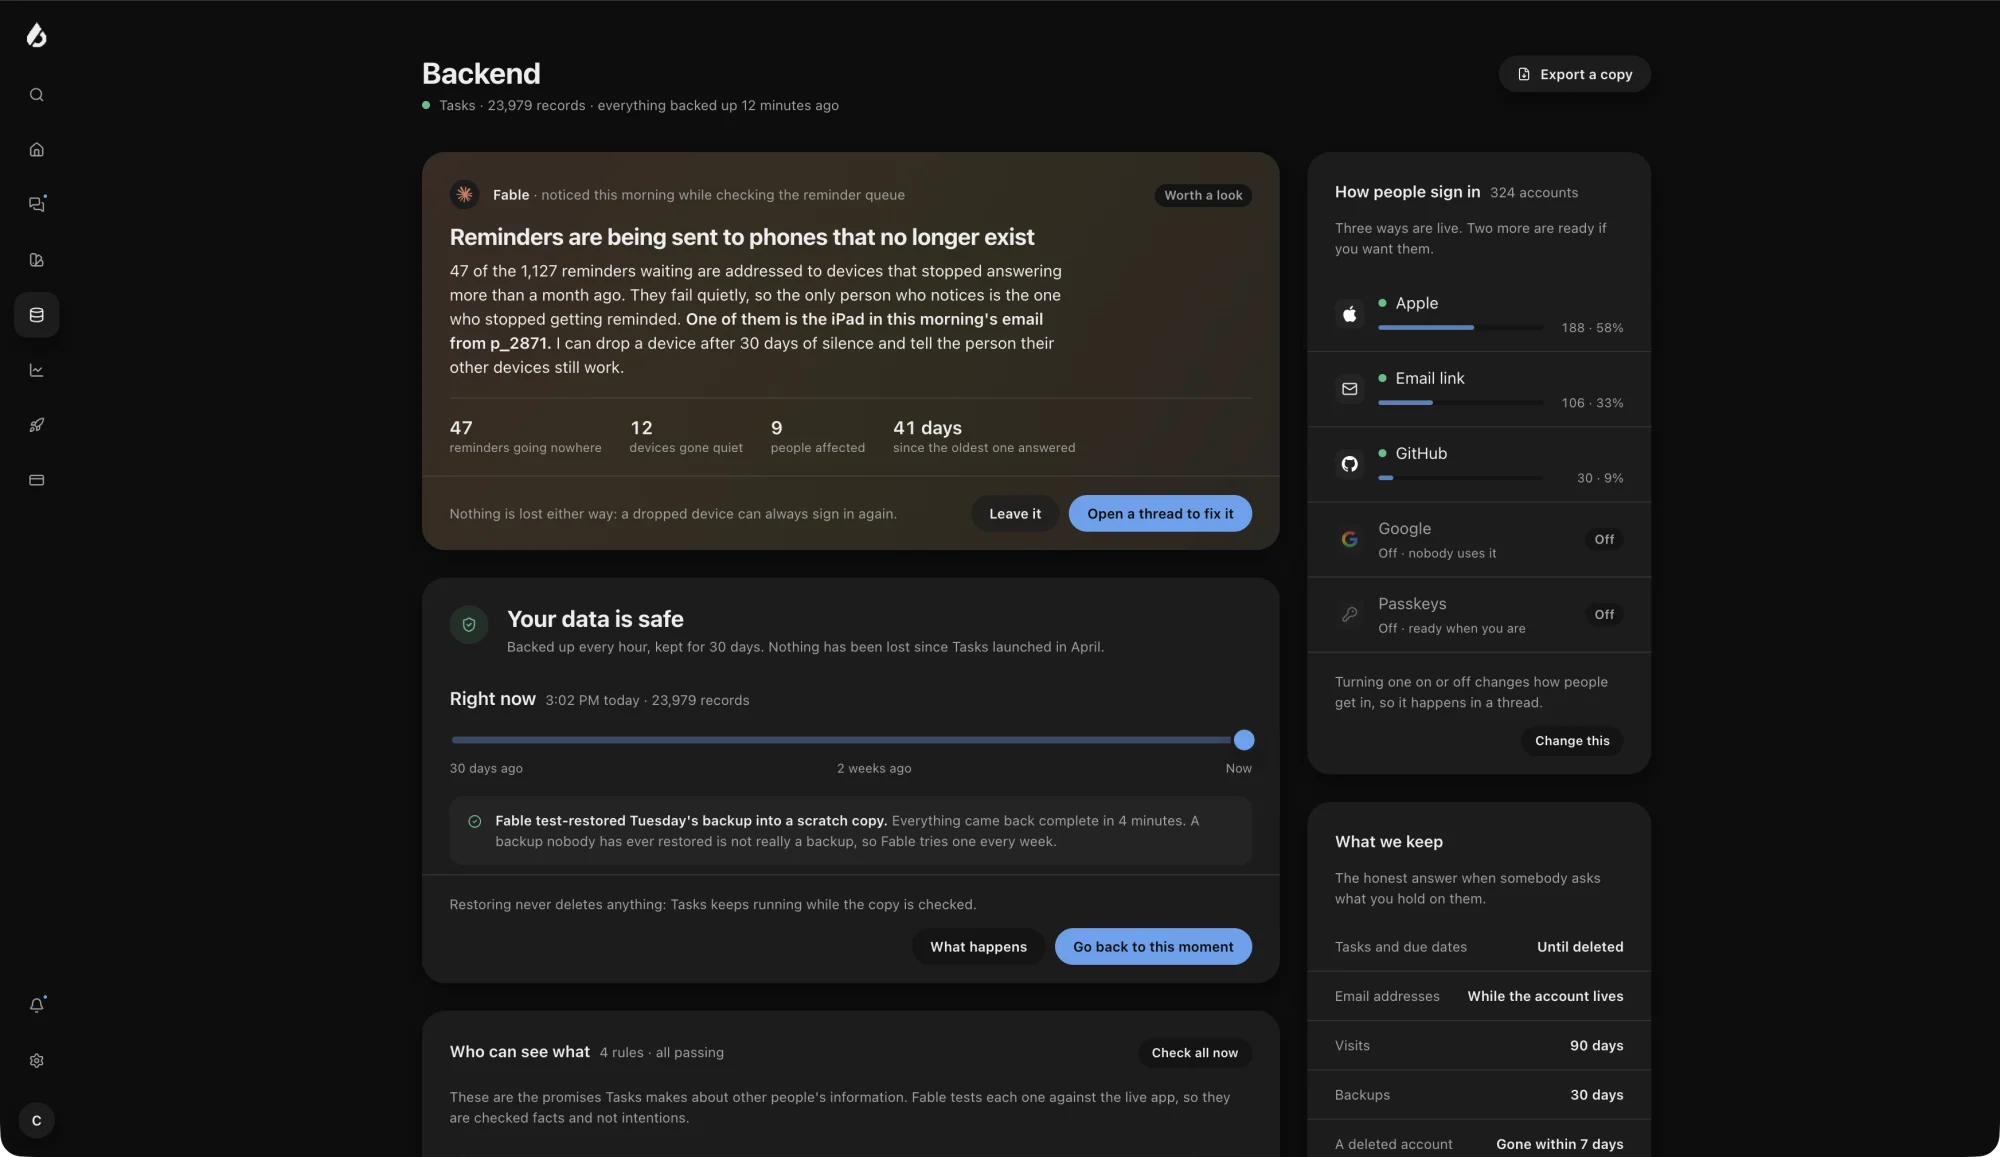Open notifications bell icon
The width and height of the screenshot is (2000, 1157).
(x=36, y=1006)
